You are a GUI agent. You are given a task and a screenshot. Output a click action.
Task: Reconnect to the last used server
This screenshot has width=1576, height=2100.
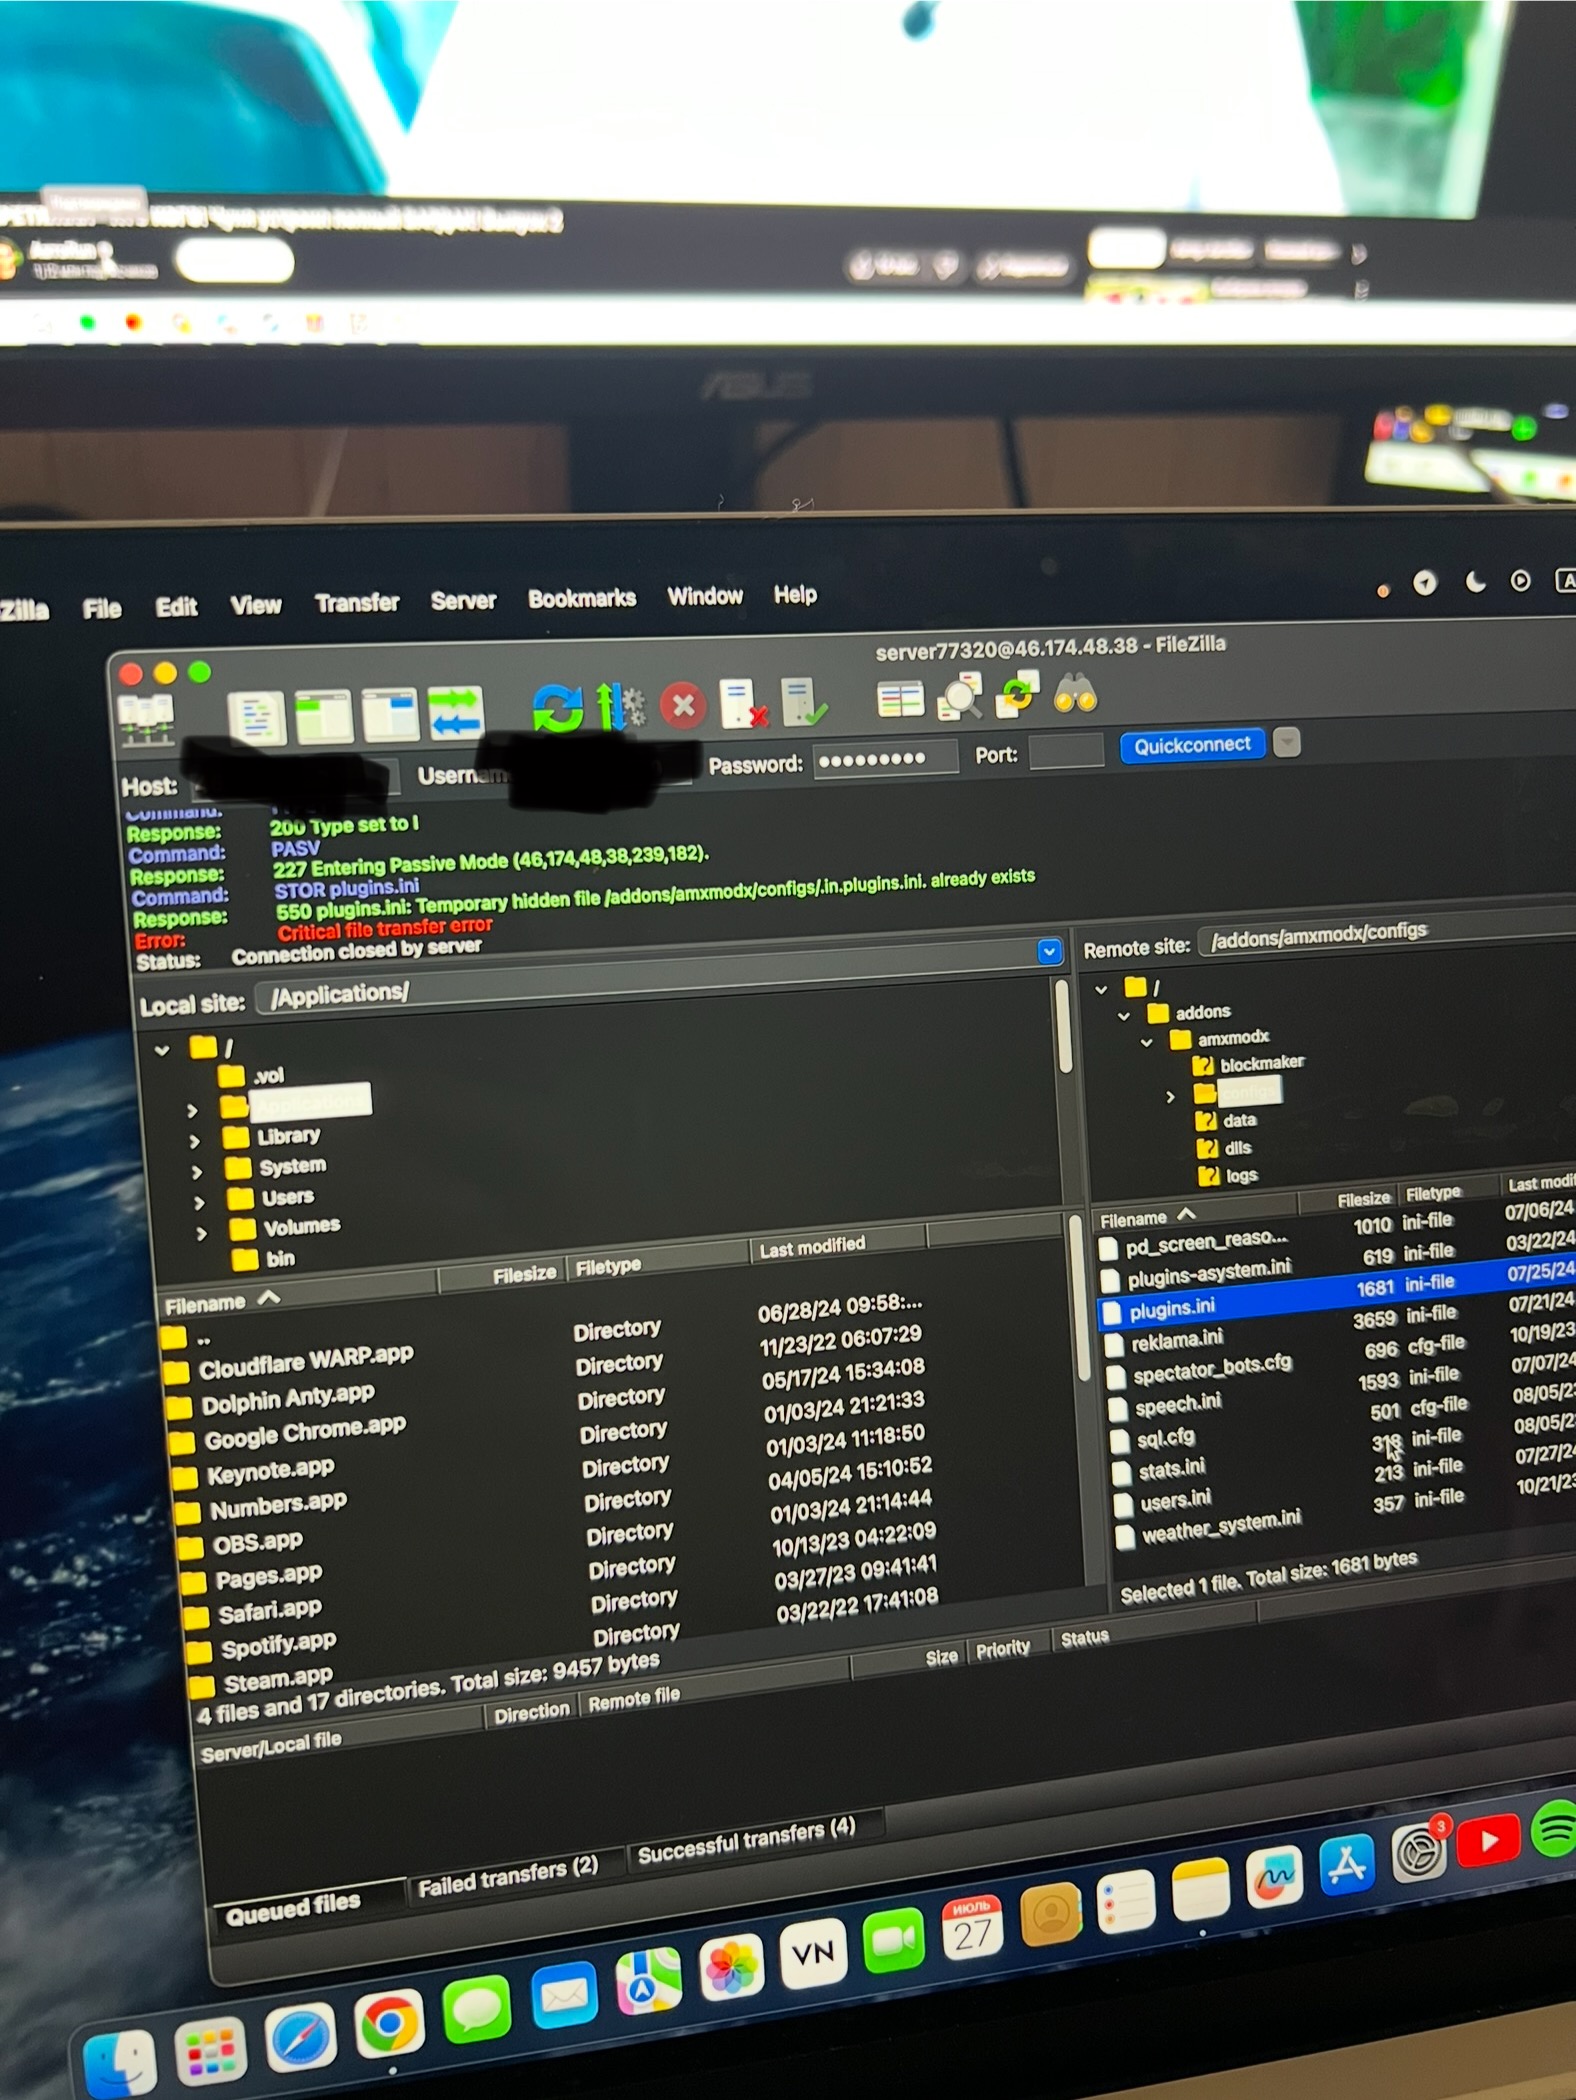[805, 701]
